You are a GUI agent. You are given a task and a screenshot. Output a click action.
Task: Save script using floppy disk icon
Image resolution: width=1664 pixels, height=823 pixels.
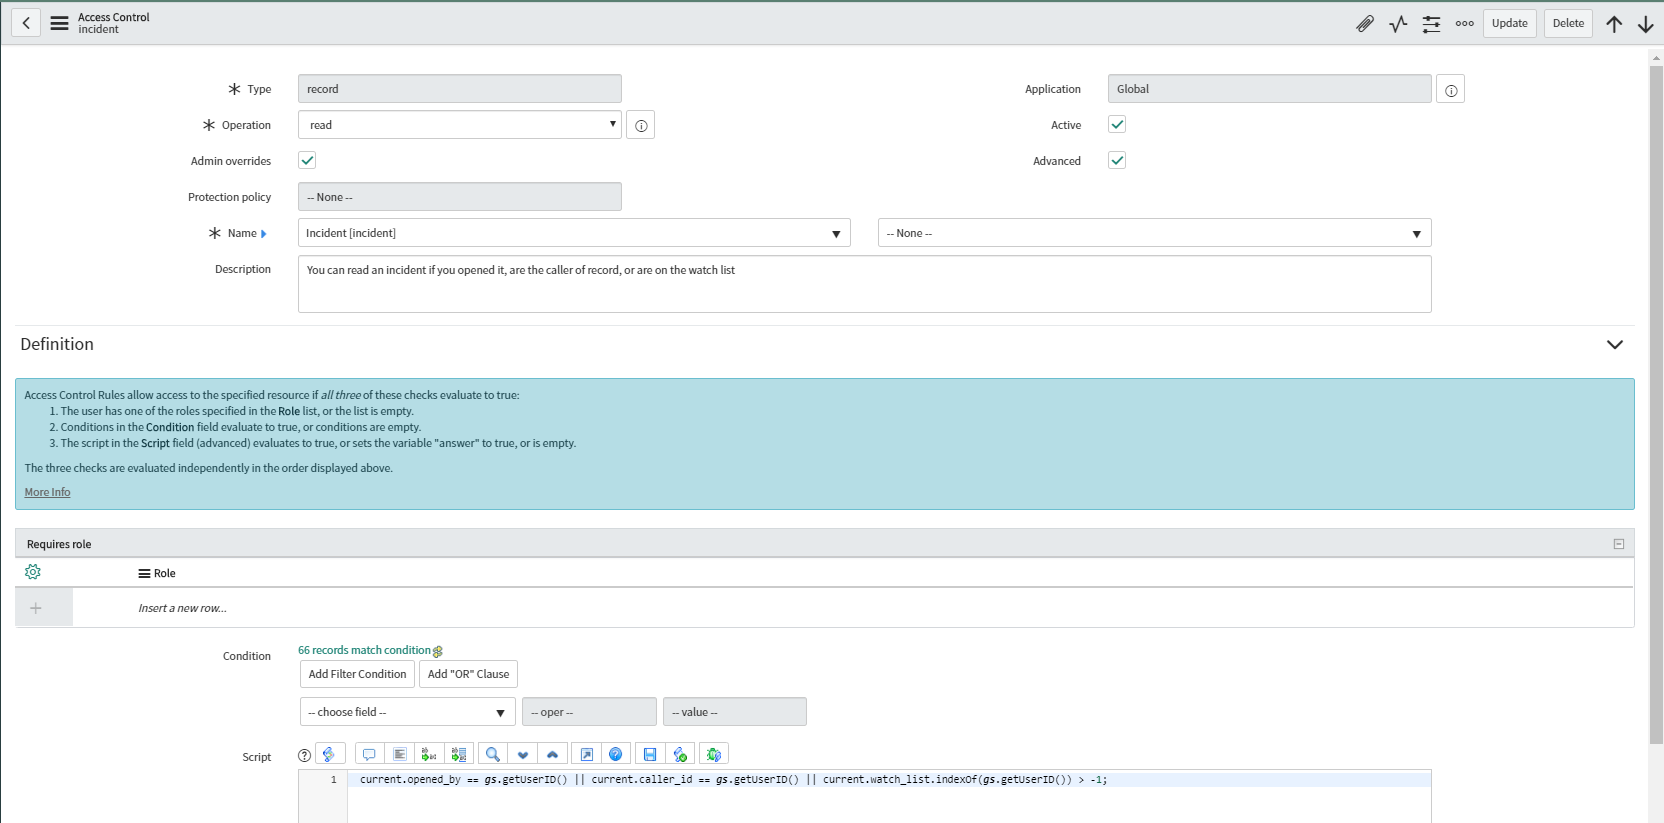click(x=650, y=754)
